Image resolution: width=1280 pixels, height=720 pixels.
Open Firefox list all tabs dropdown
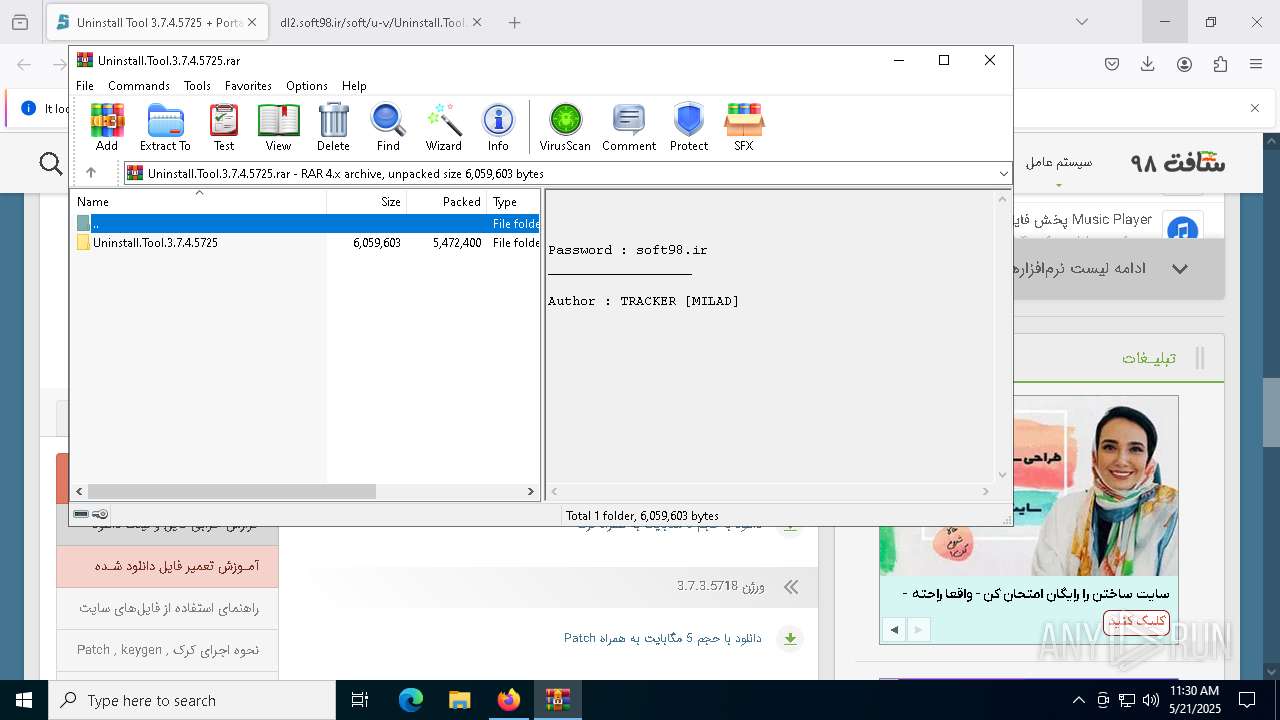(1082, 22)
